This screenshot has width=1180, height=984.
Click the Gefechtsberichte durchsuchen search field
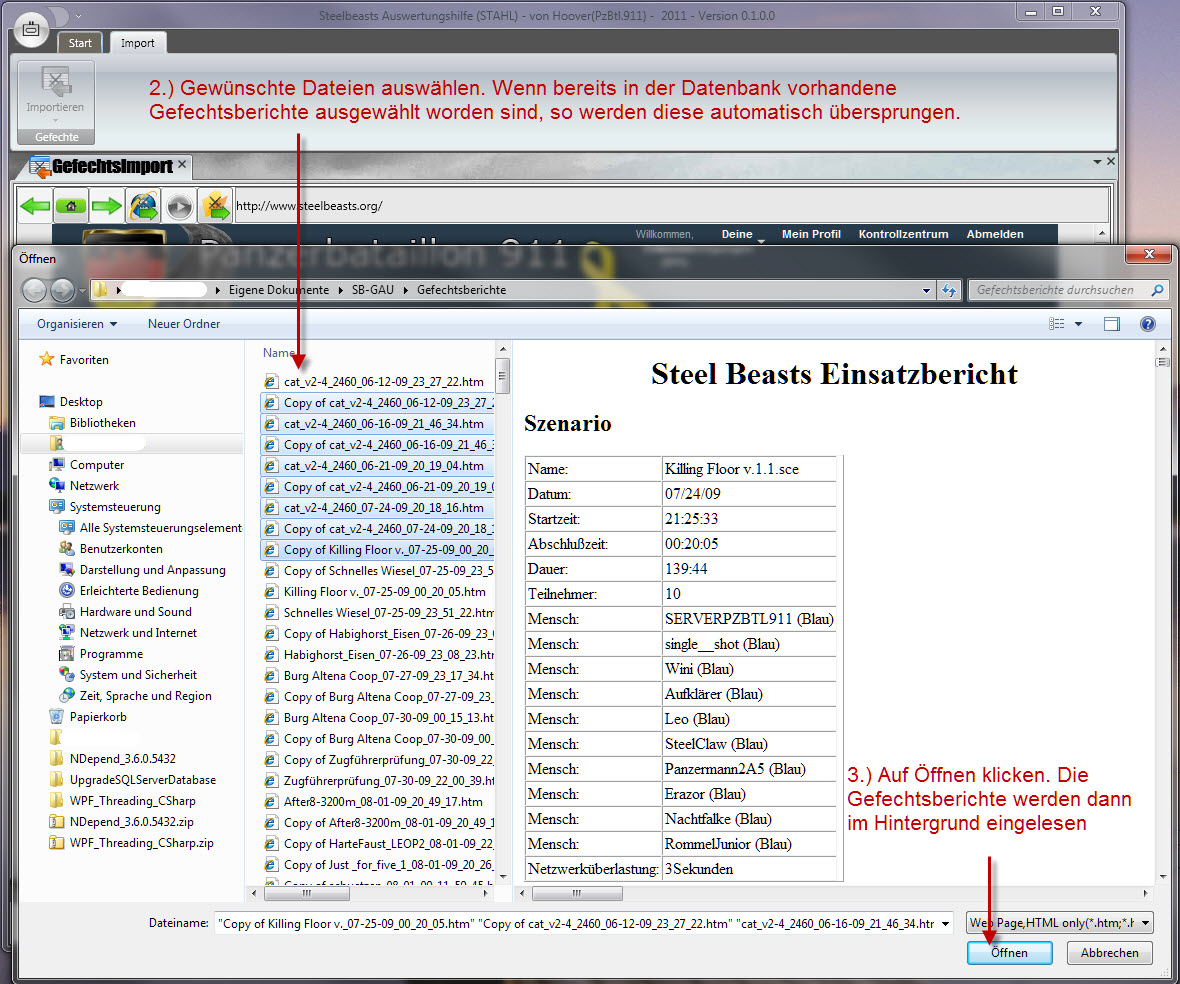tap(1058, 290)
